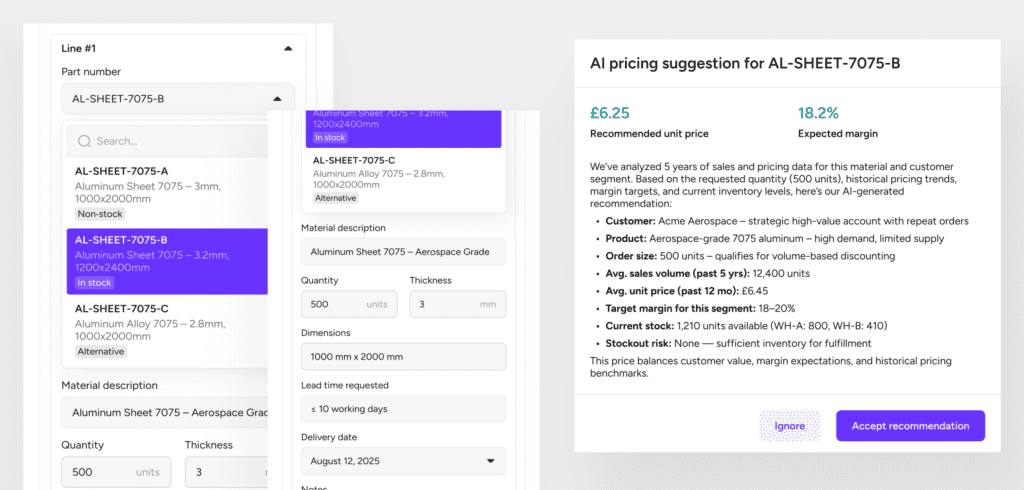Image resolution: width=1024 pixels, height=490 pixels.
Task: Open the Delivery date dropdown arrow
Action: tap(491, 461)
